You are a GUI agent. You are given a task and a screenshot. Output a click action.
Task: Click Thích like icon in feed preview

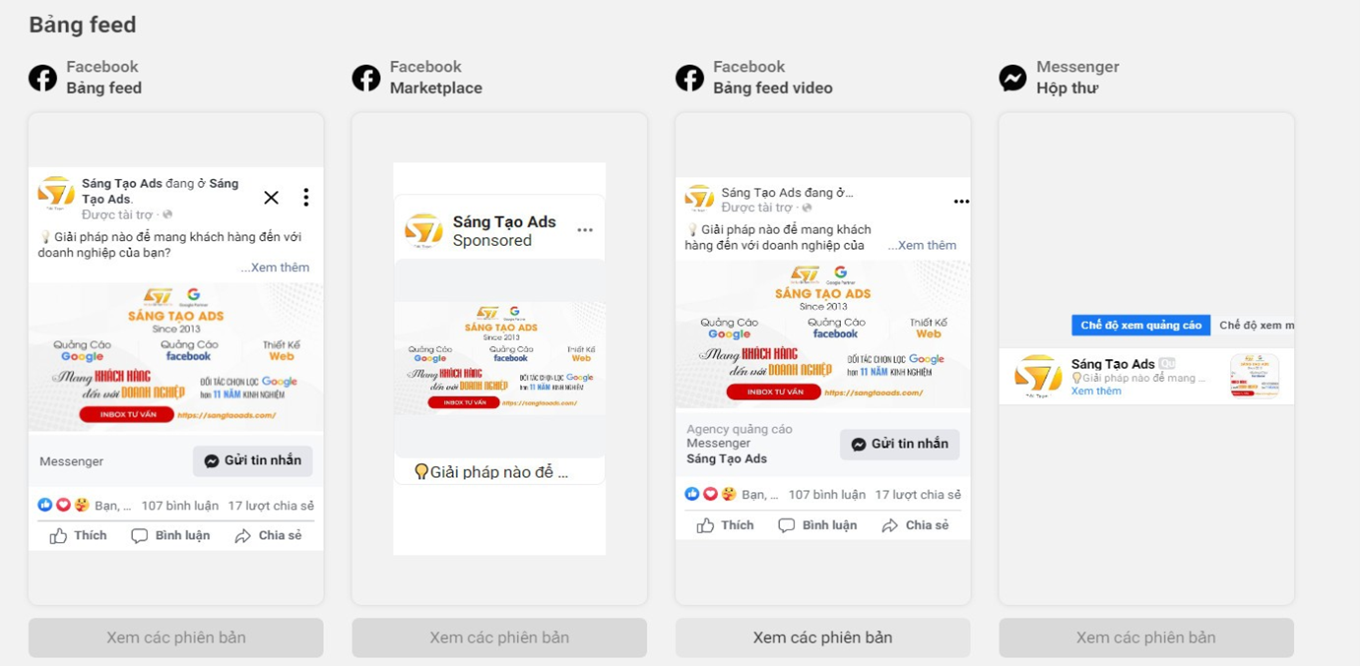[x=59, y=536]
